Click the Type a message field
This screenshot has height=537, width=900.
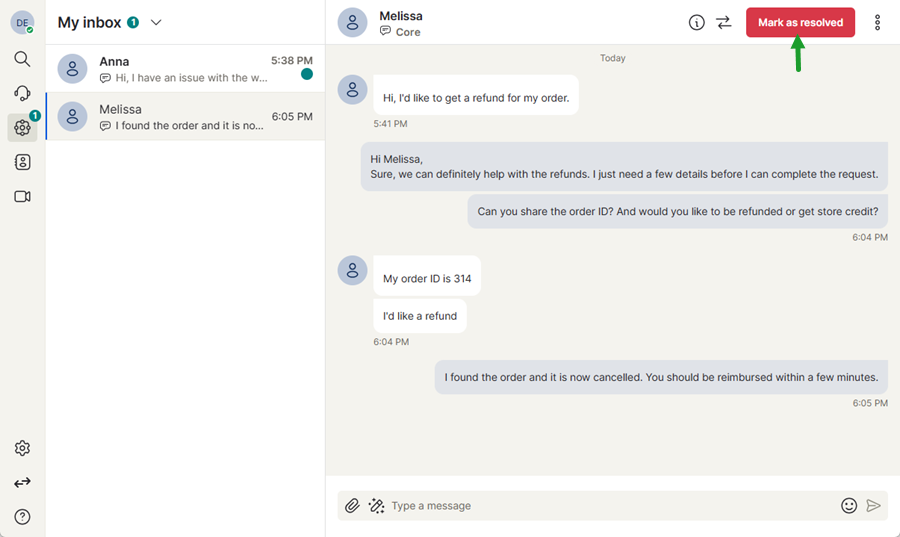[610, 506]
